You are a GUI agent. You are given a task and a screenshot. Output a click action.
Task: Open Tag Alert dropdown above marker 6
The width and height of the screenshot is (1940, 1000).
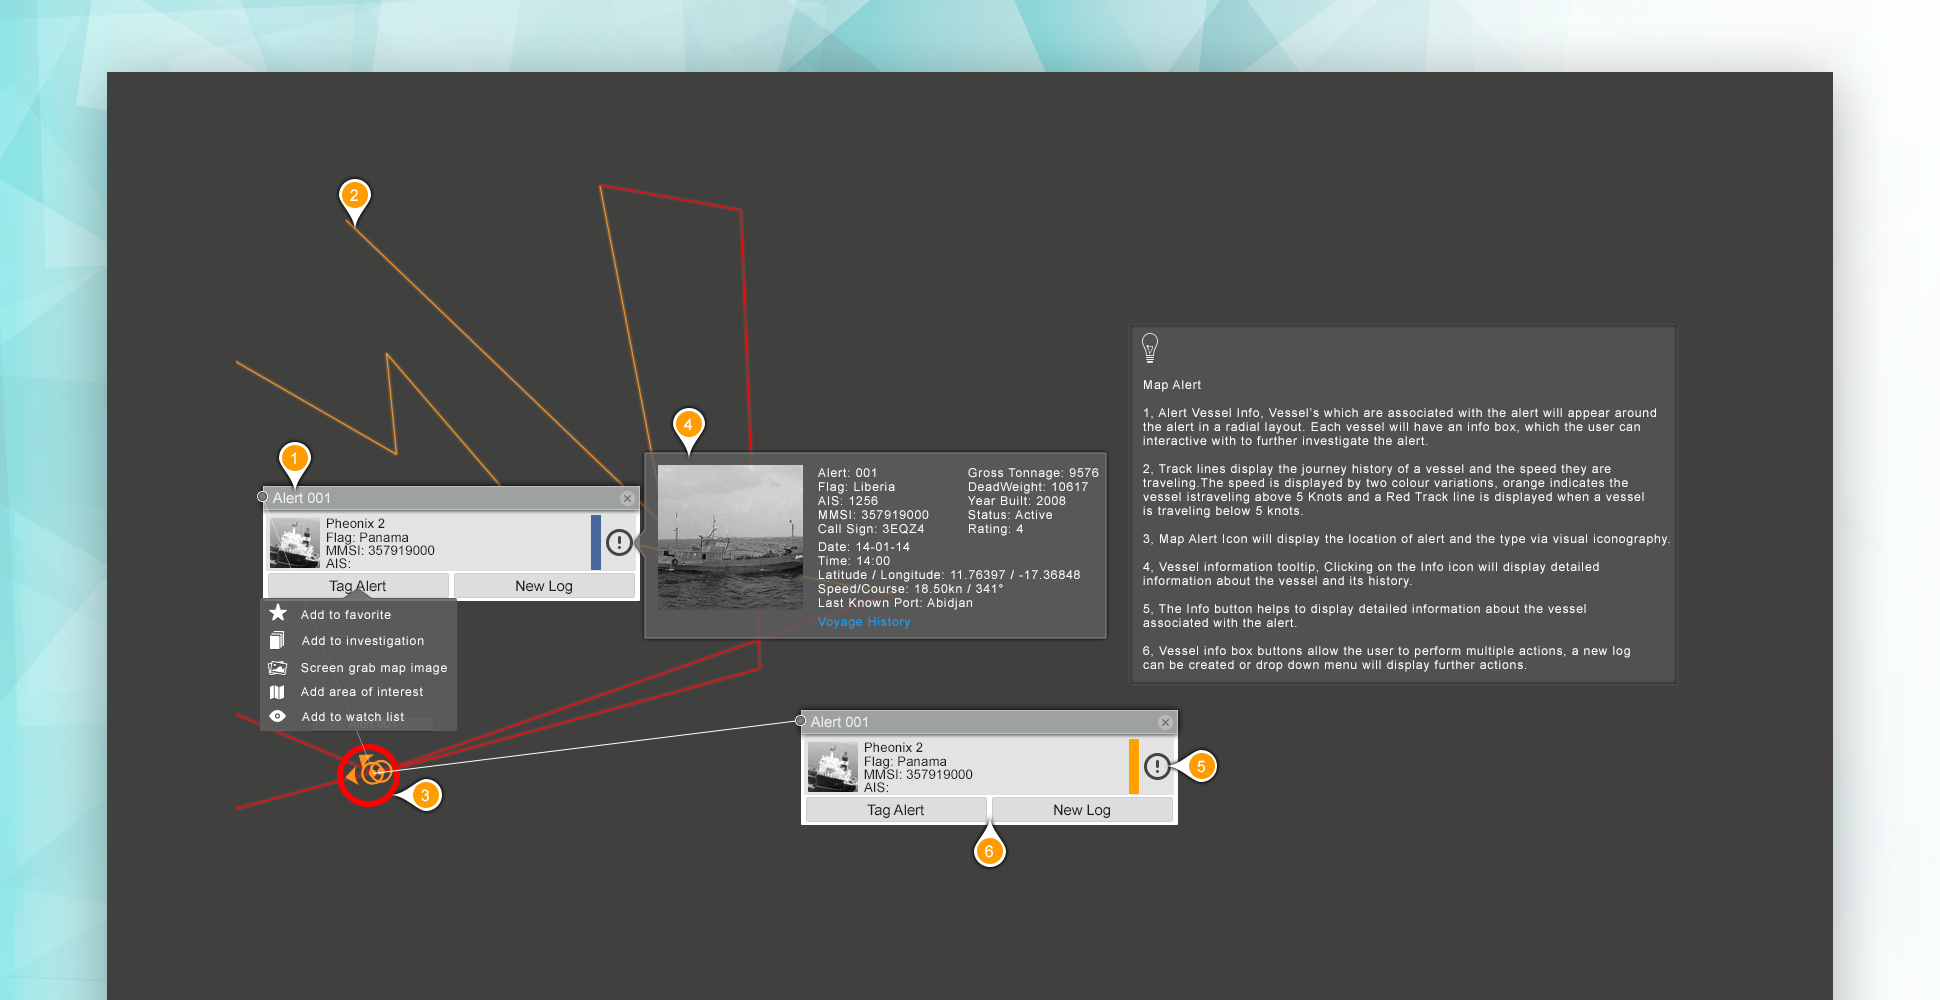point(896,810)
